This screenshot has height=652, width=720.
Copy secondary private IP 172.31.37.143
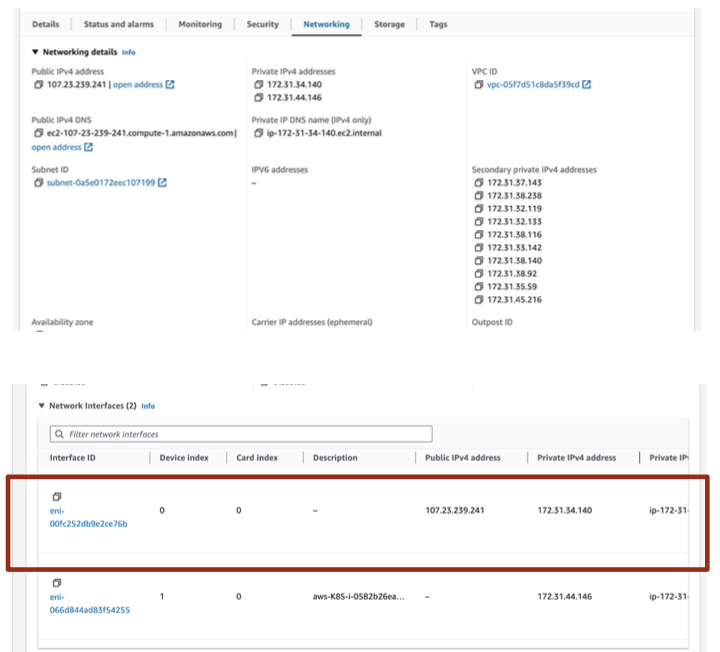click(479, 183)
